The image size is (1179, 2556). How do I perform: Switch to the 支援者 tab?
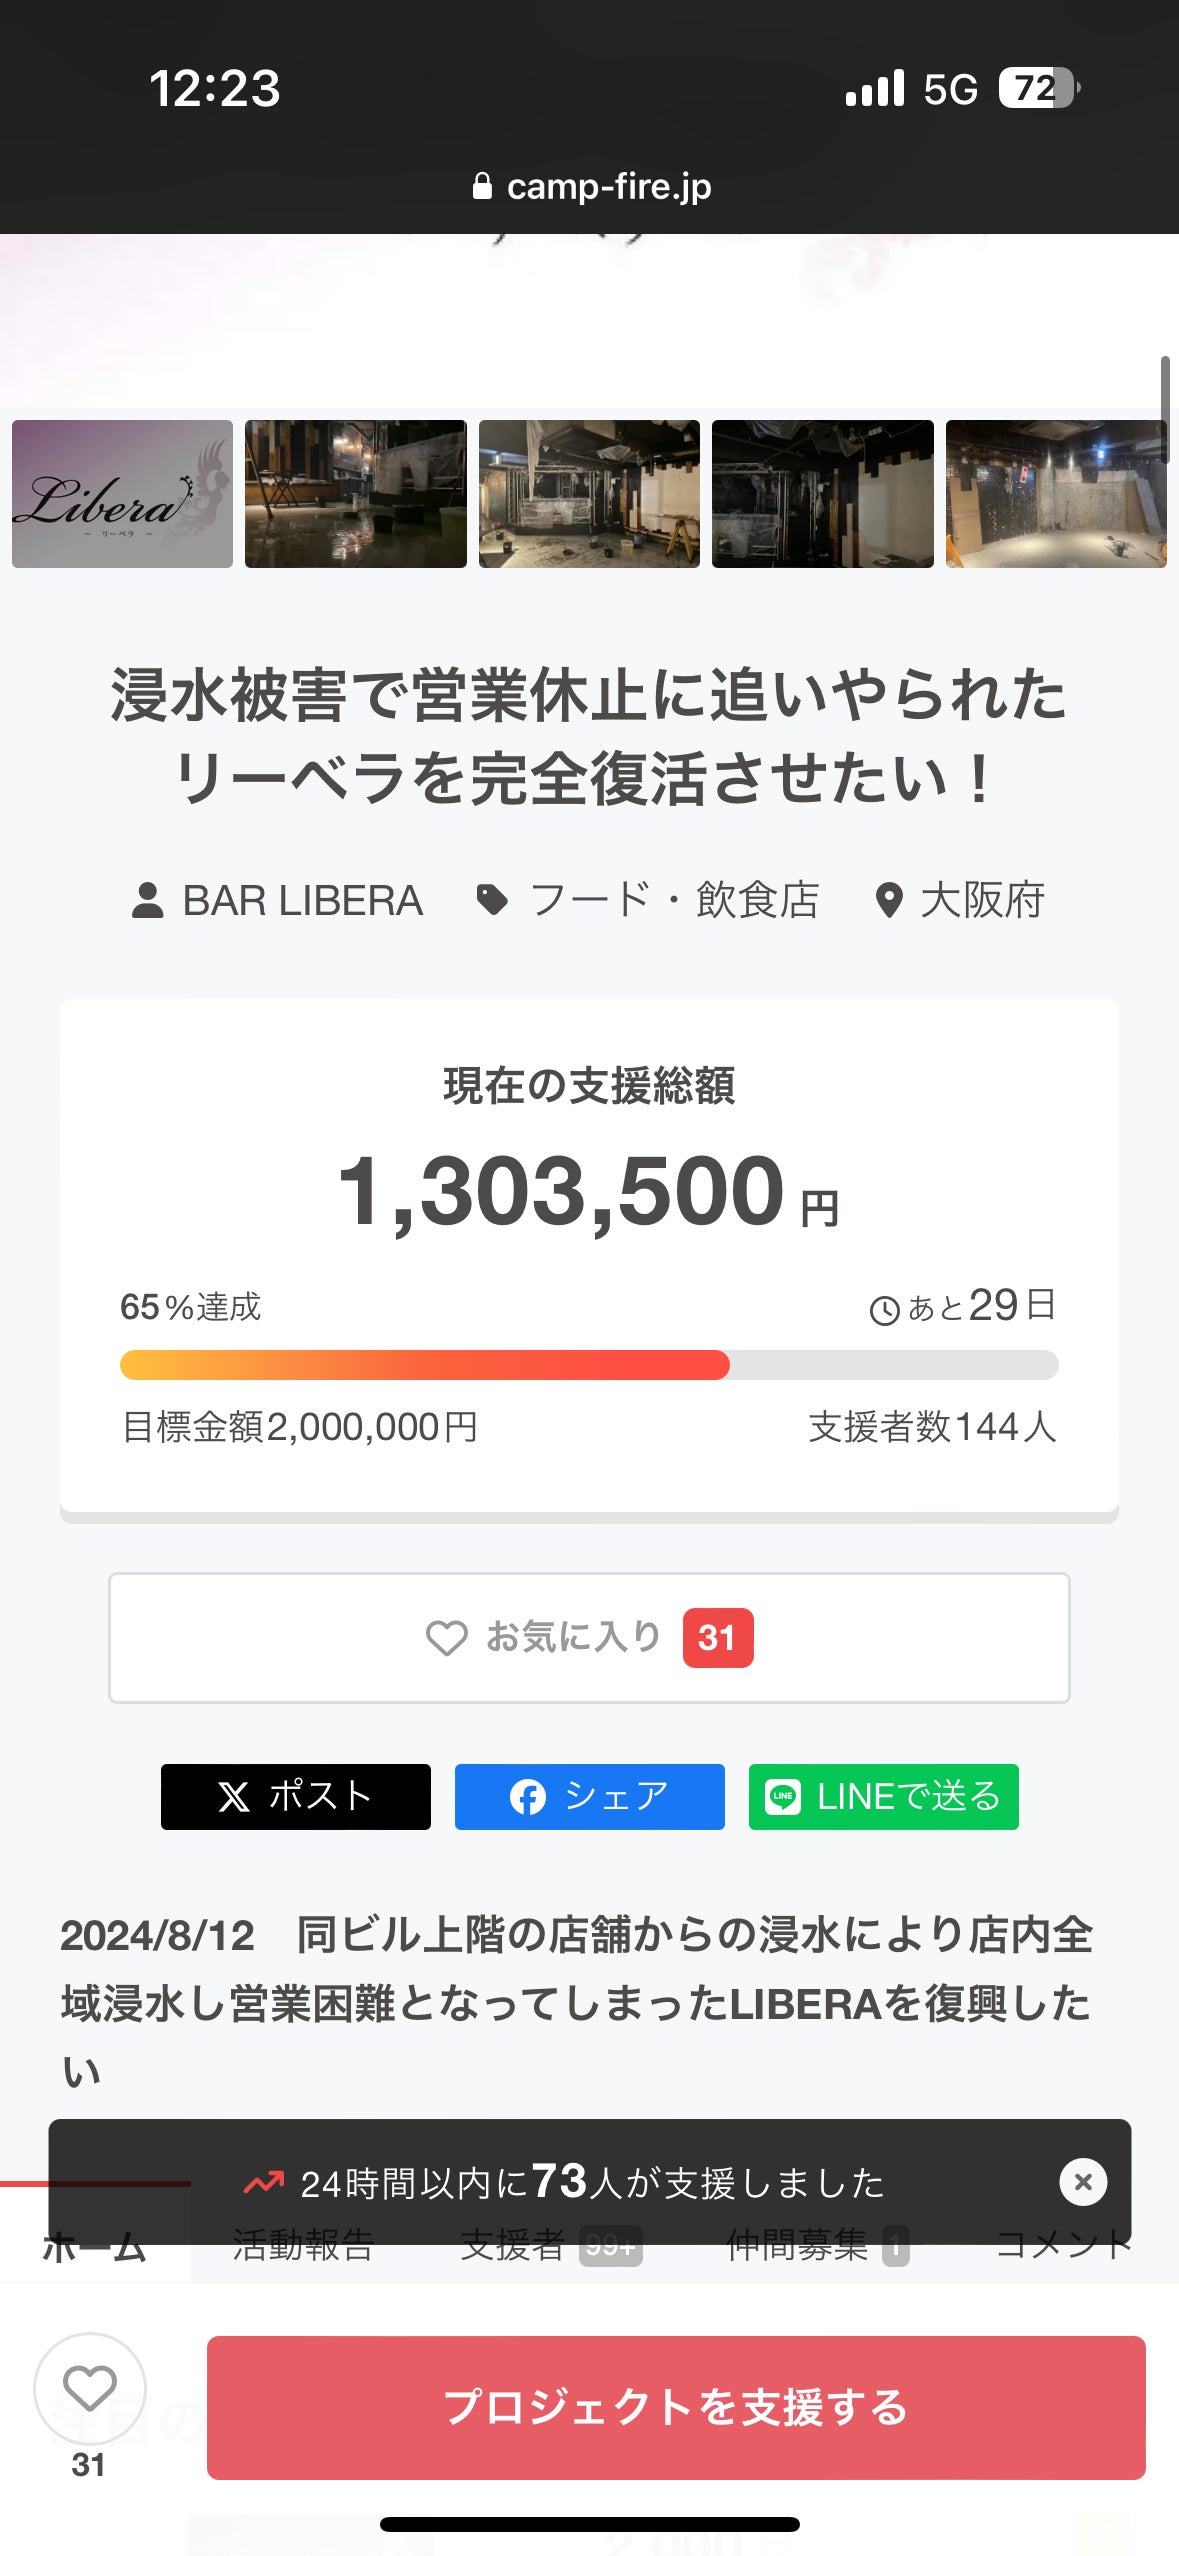(550, 2248)
